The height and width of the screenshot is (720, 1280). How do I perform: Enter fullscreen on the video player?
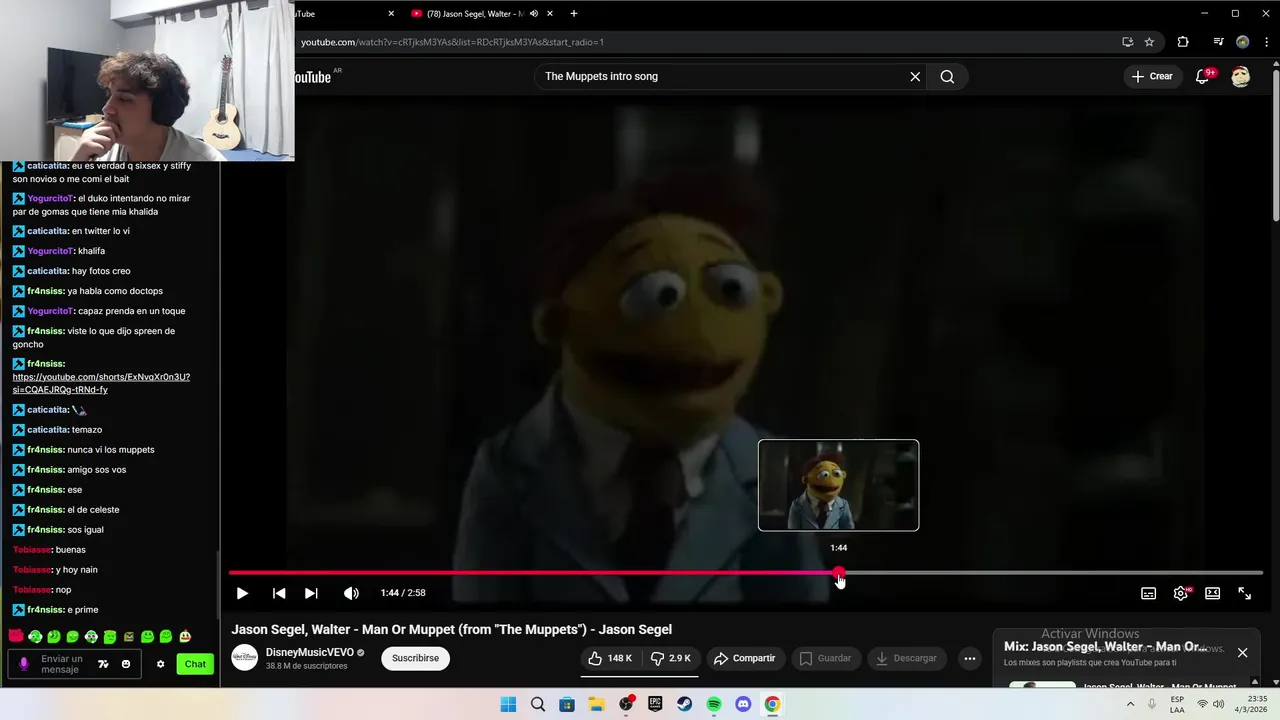pos(1245,593)
